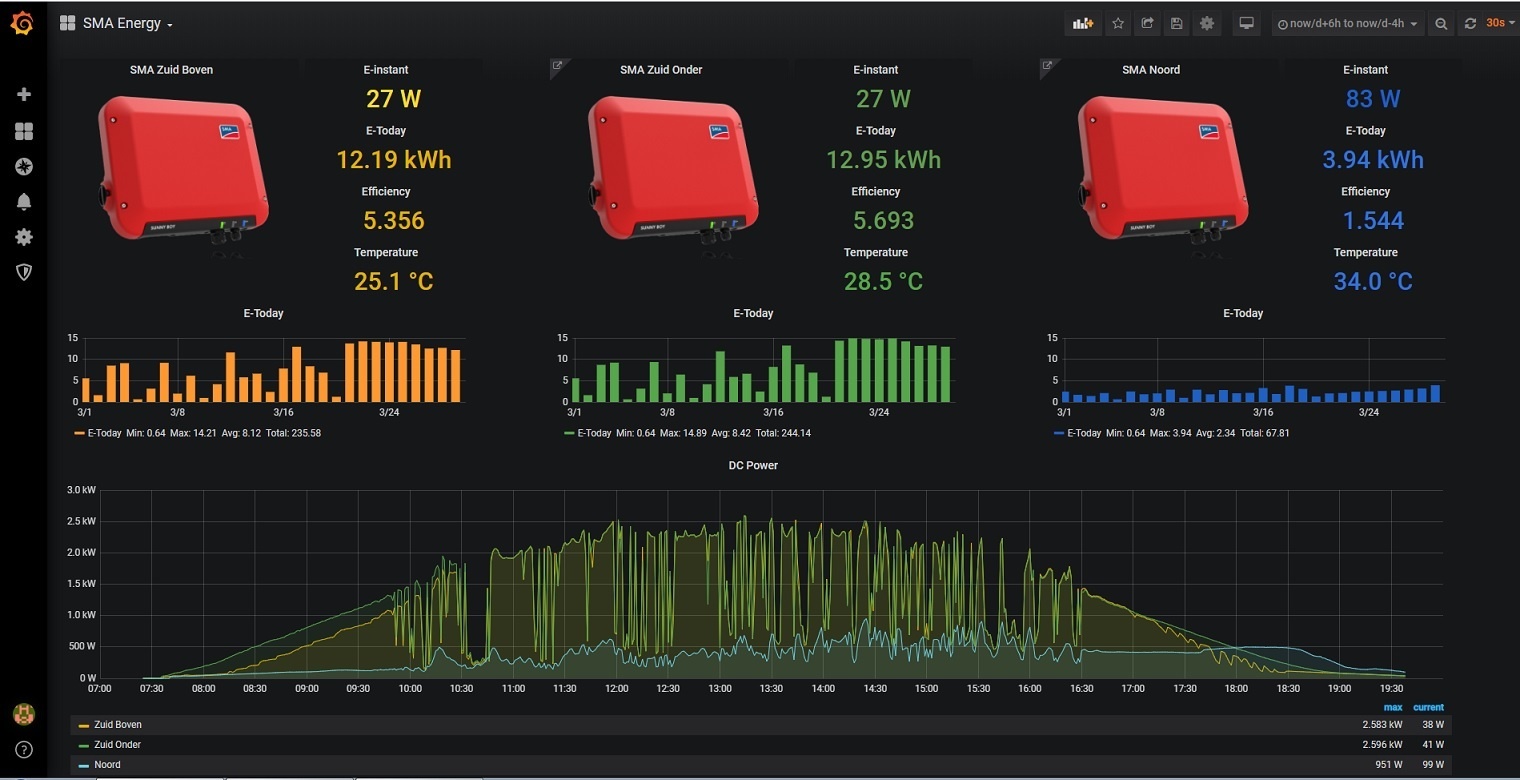Toggle the Zuid Onder series in DC Power legend
The image size is (1520, 780).
[118, 745]
